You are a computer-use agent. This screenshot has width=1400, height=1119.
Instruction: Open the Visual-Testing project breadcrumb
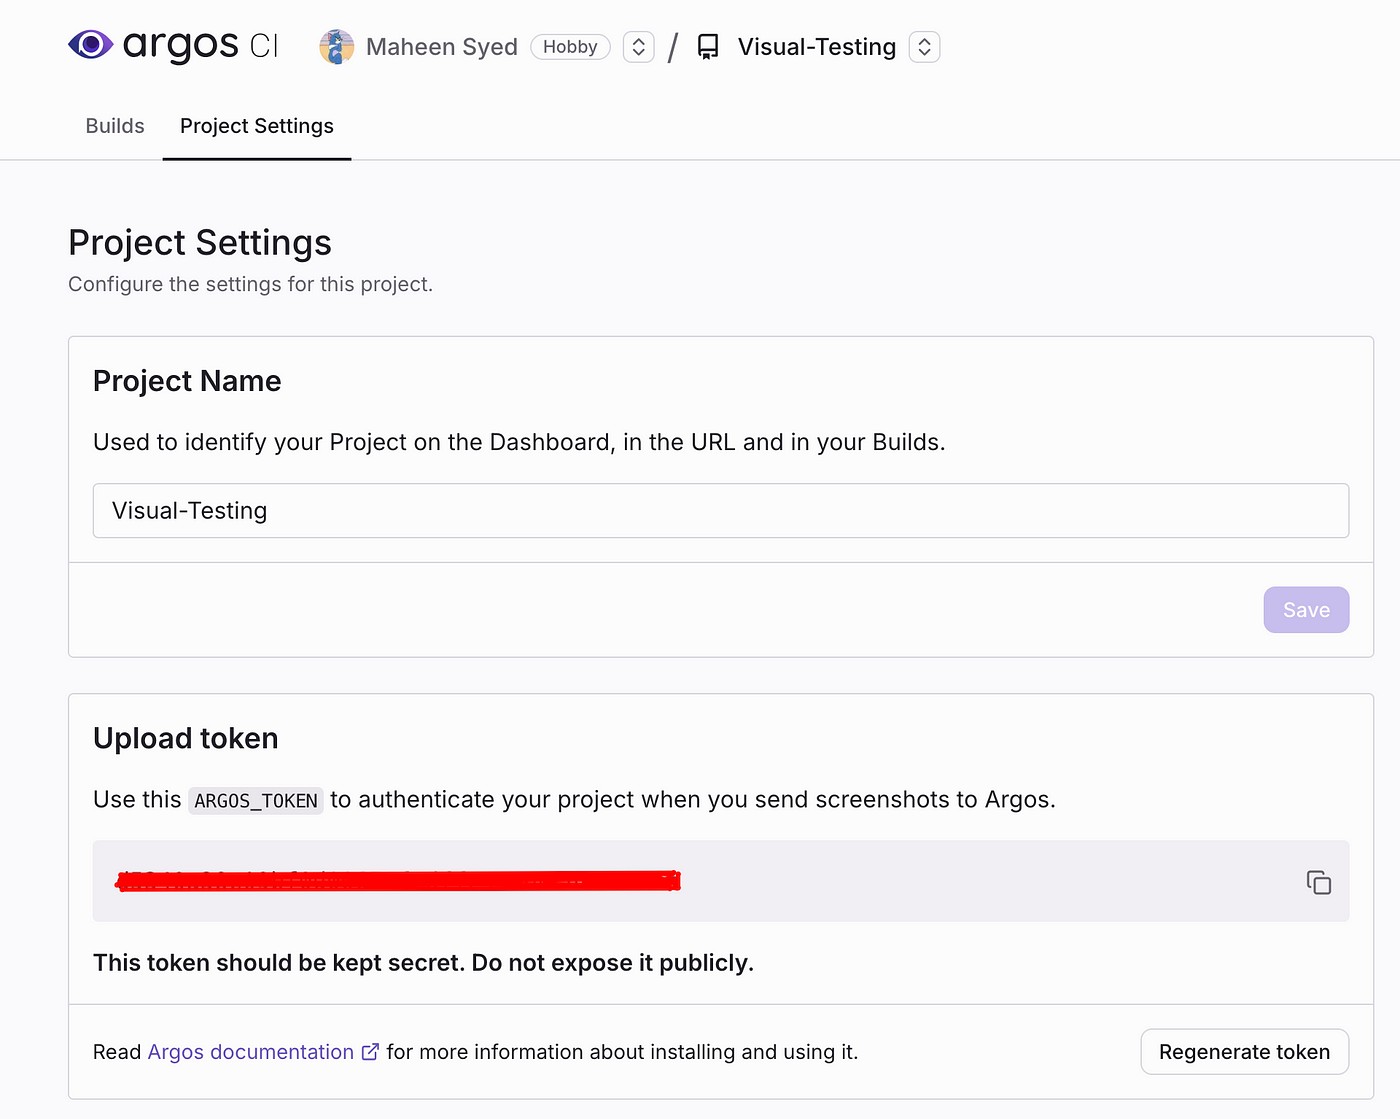point(817,47)
